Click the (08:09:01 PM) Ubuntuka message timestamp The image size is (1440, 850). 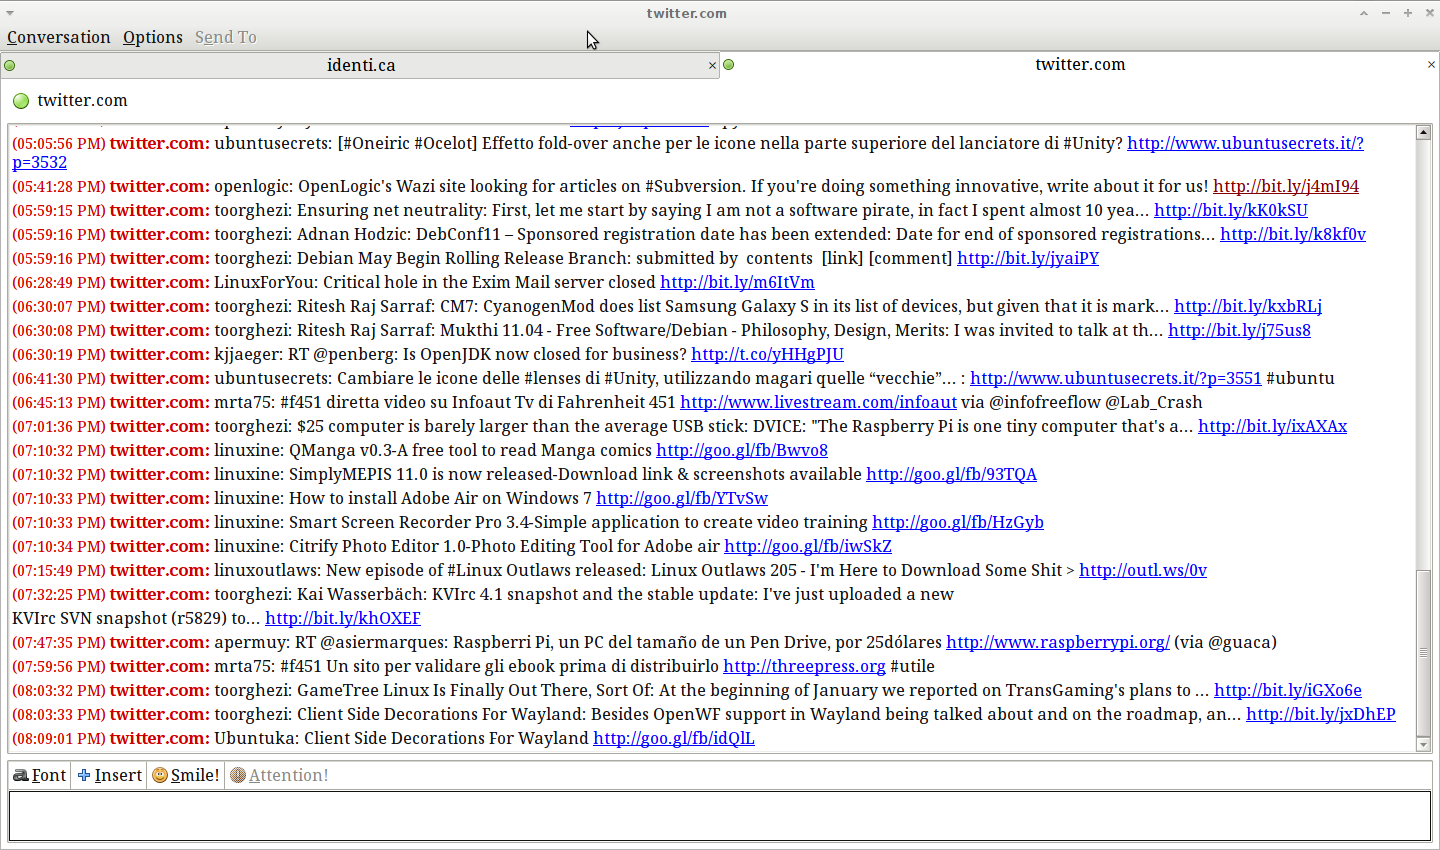[59, 738]
